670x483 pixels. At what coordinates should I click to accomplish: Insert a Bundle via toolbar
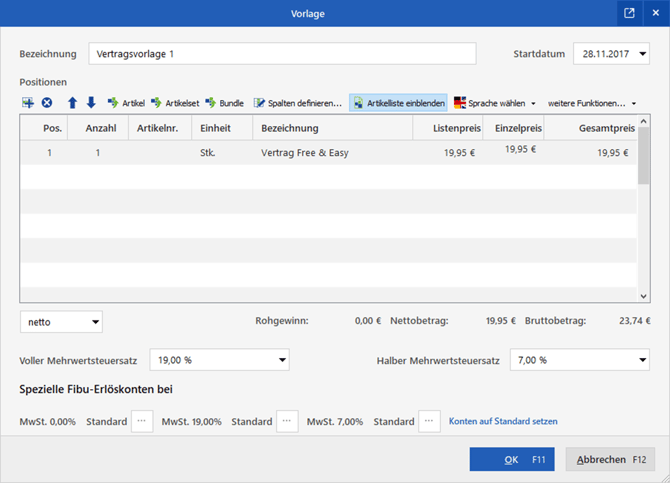[x=224, y=103]
